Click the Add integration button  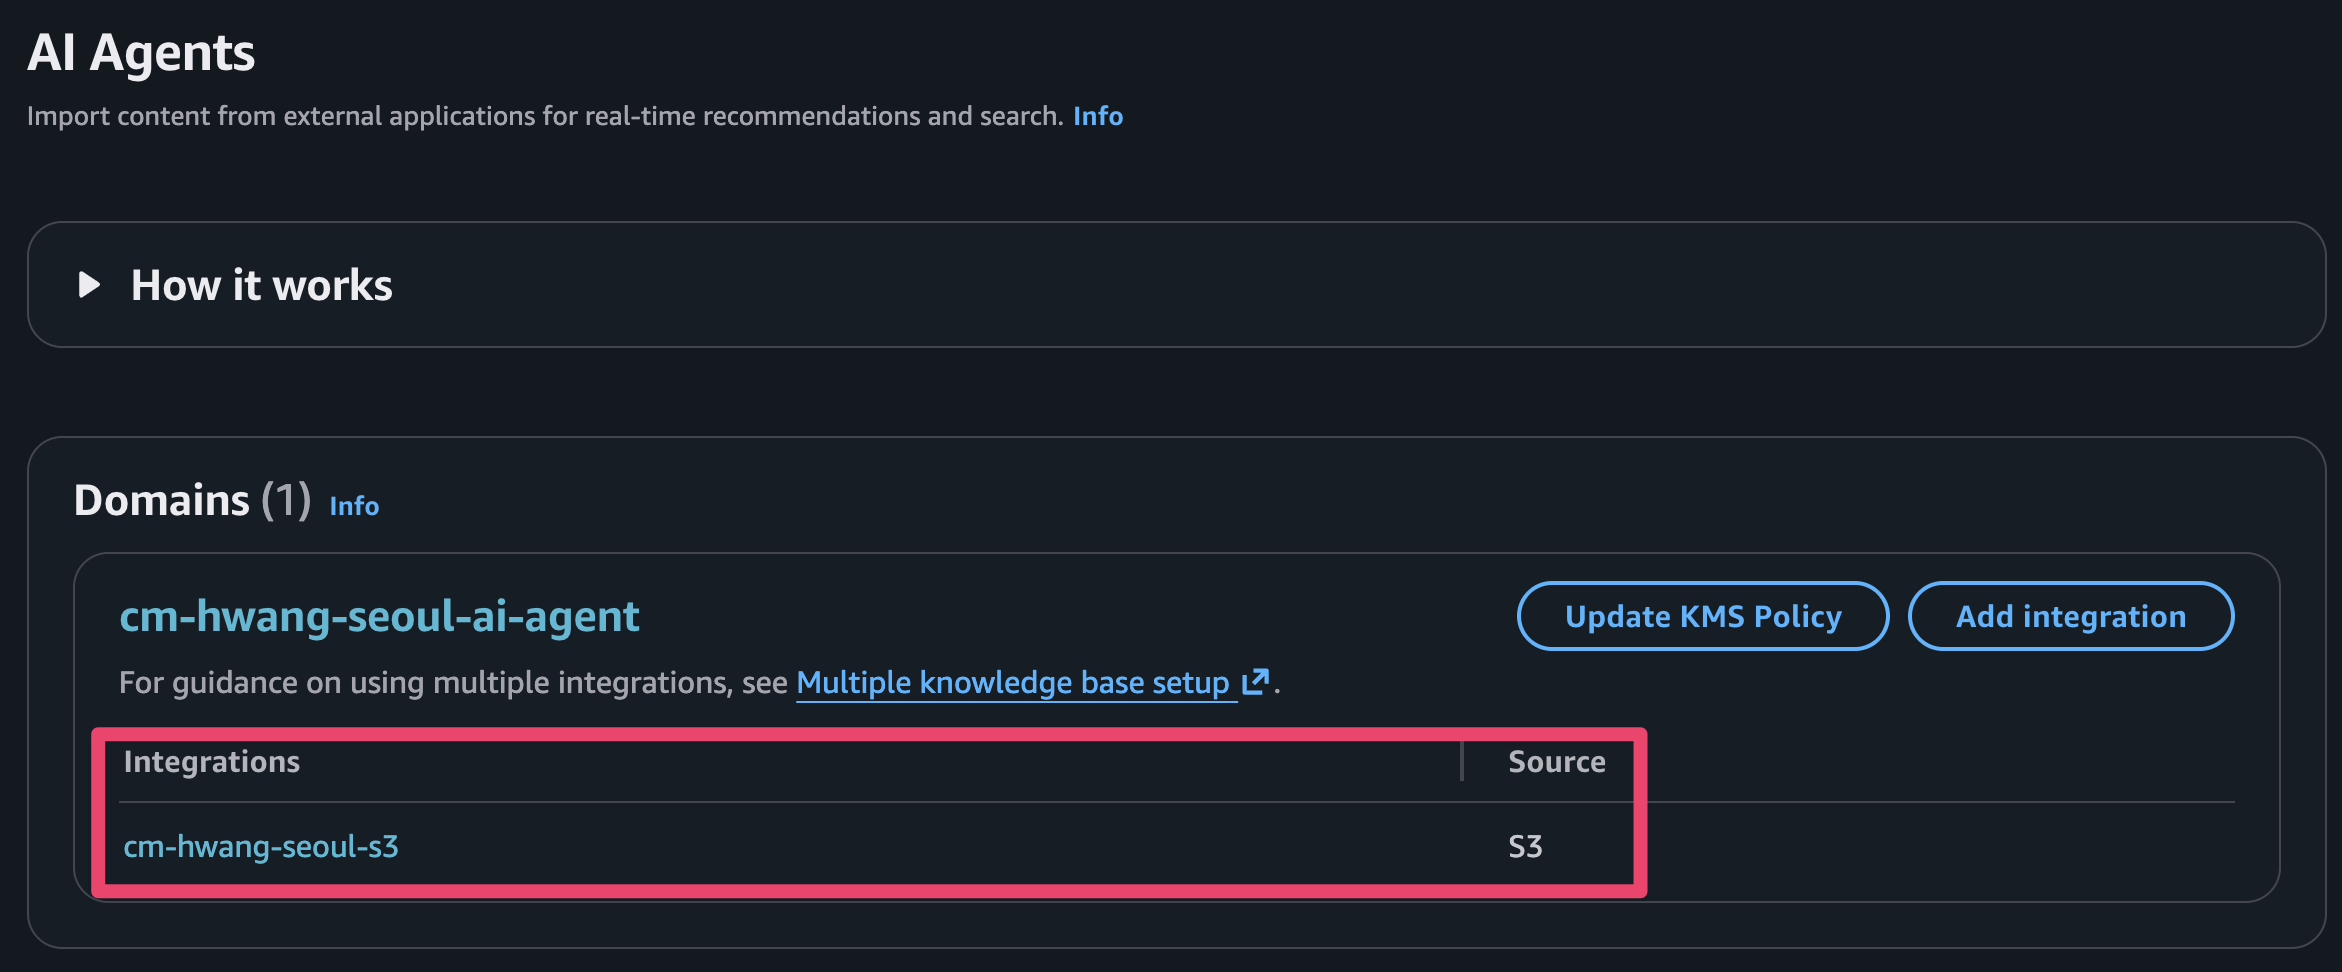coord(2070,616)
